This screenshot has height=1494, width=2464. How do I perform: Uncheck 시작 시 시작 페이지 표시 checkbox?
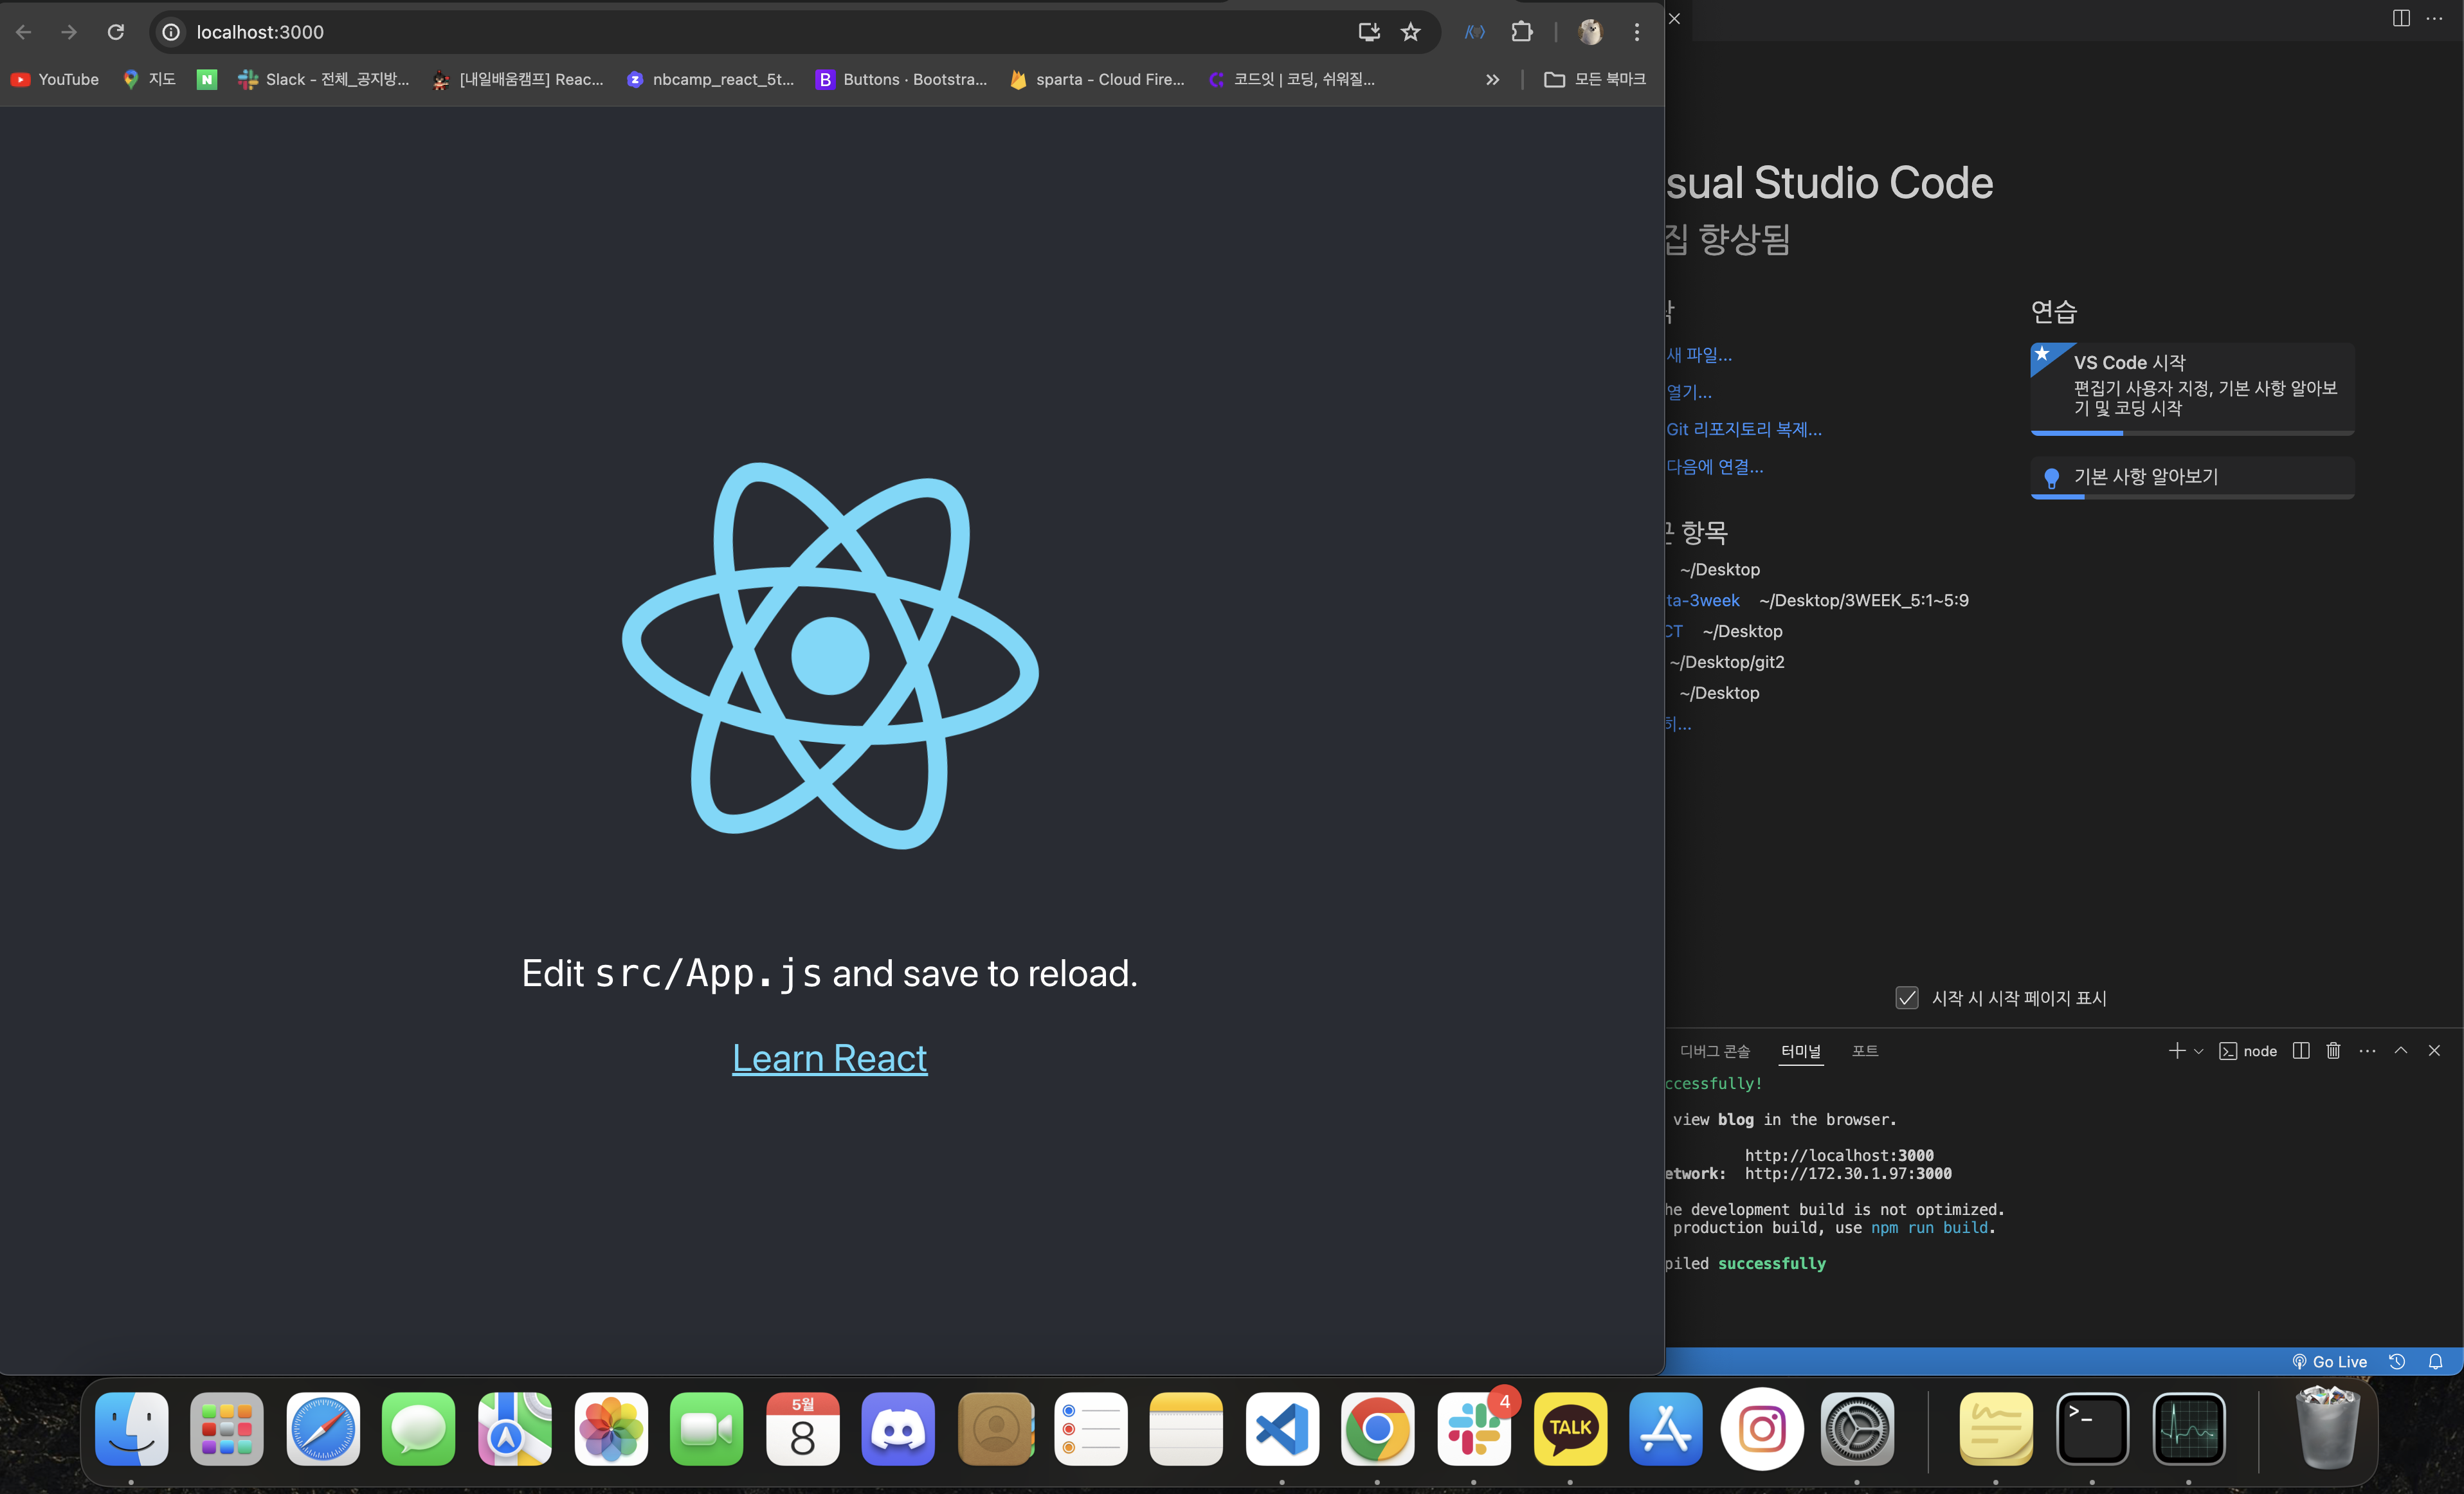(1906, 998)
